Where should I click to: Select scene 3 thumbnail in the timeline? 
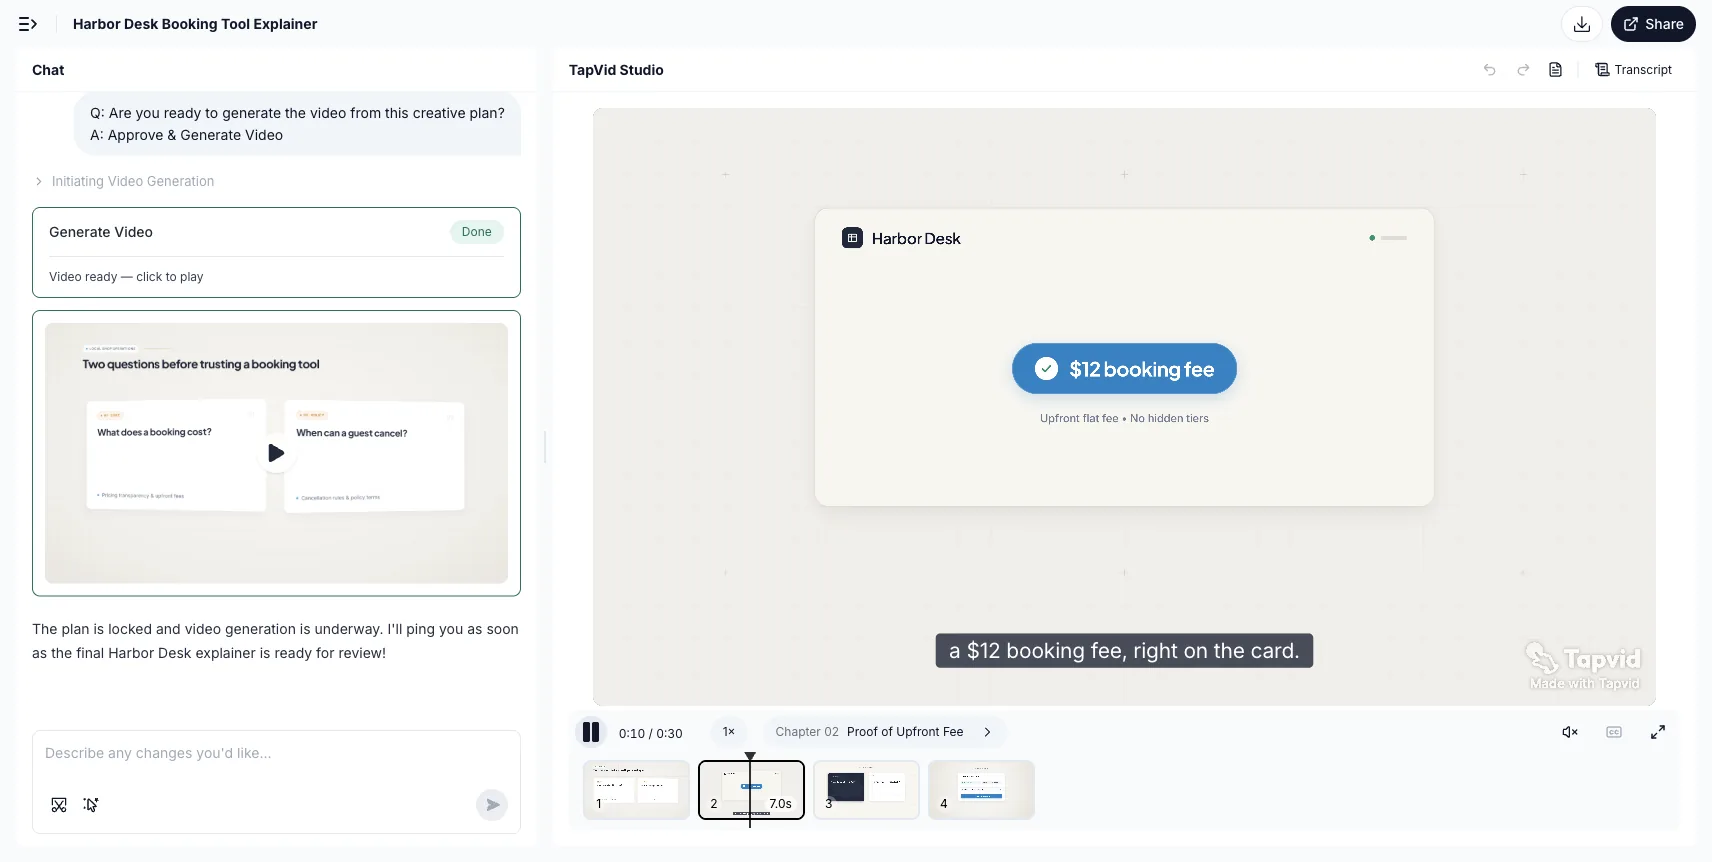866,790
